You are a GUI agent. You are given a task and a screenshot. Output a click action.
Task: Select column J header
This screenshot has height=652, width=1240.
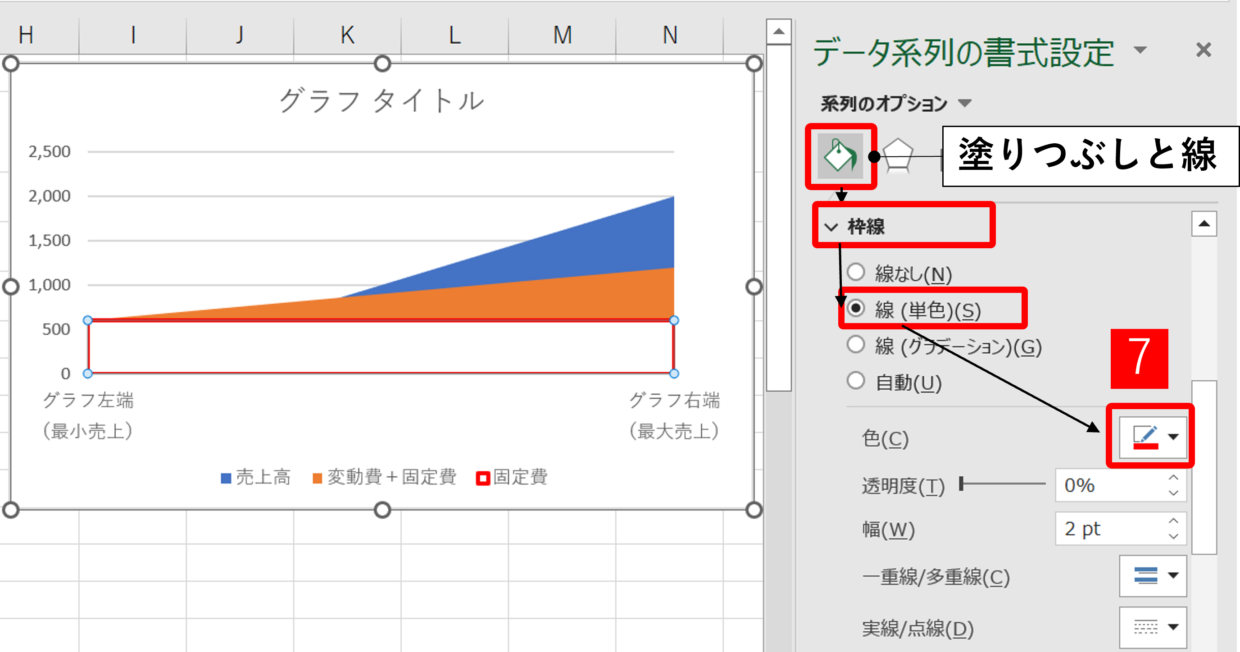tap(239, 35)
